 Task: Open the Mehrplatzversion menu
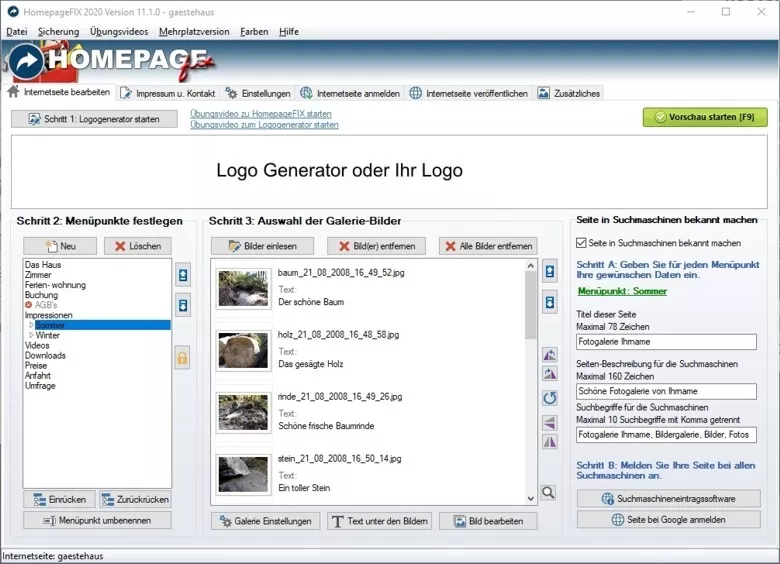click(194, 31)
